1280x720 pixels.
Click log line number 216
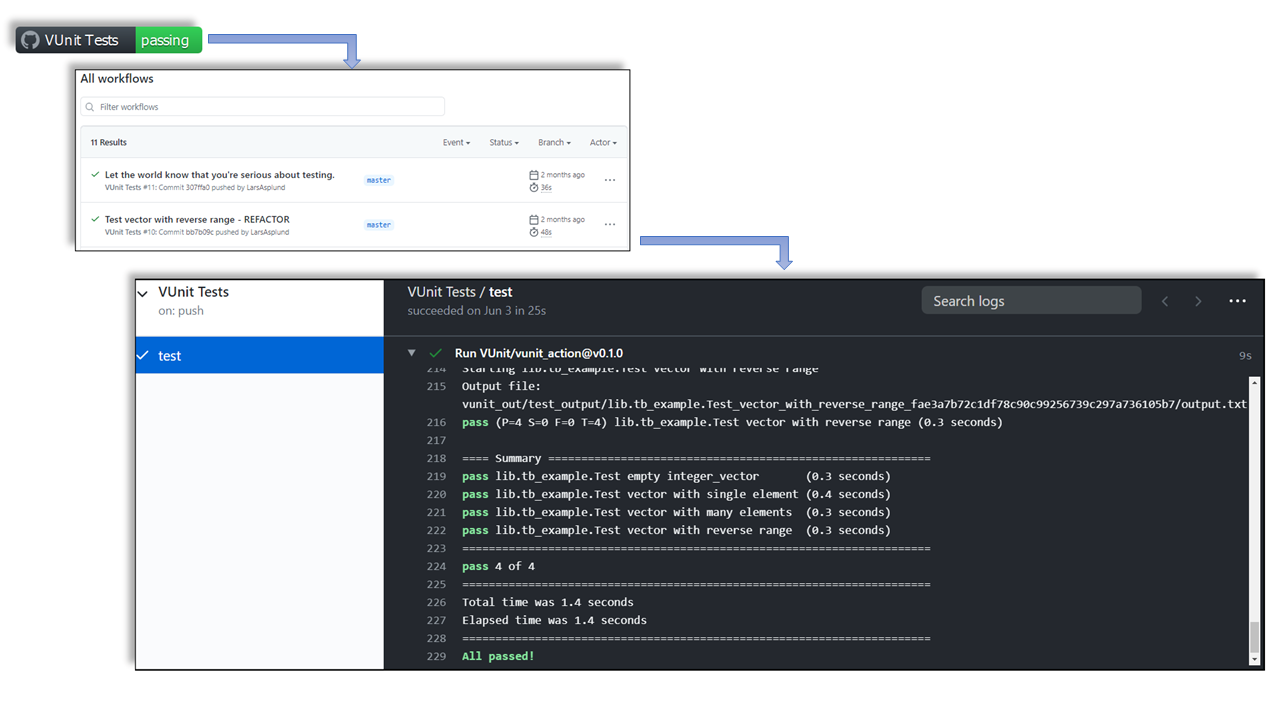click(x=436, y=423)
